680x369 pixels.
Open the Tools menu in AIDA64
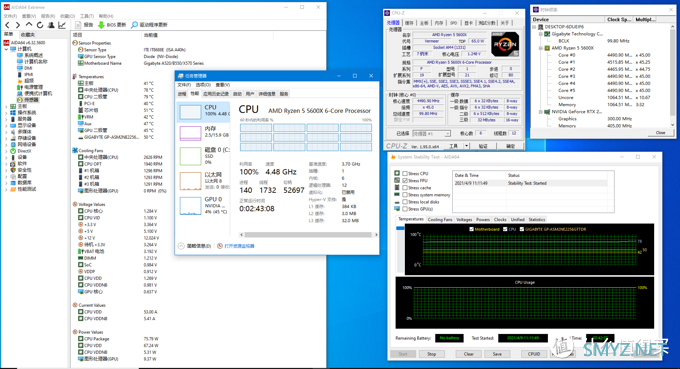pyautogui.click(x=87, y=16)
